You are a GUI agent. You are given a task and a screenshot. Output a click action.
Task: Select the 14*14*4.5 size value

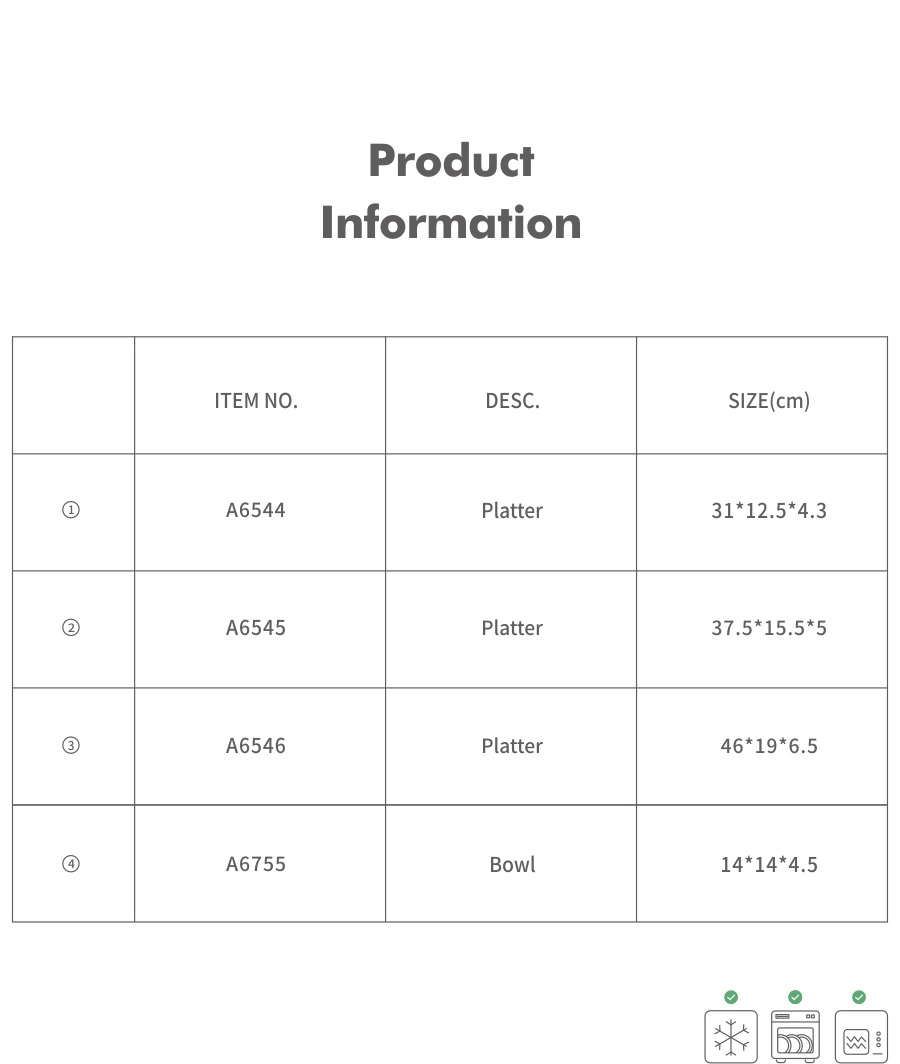point(769,864)
